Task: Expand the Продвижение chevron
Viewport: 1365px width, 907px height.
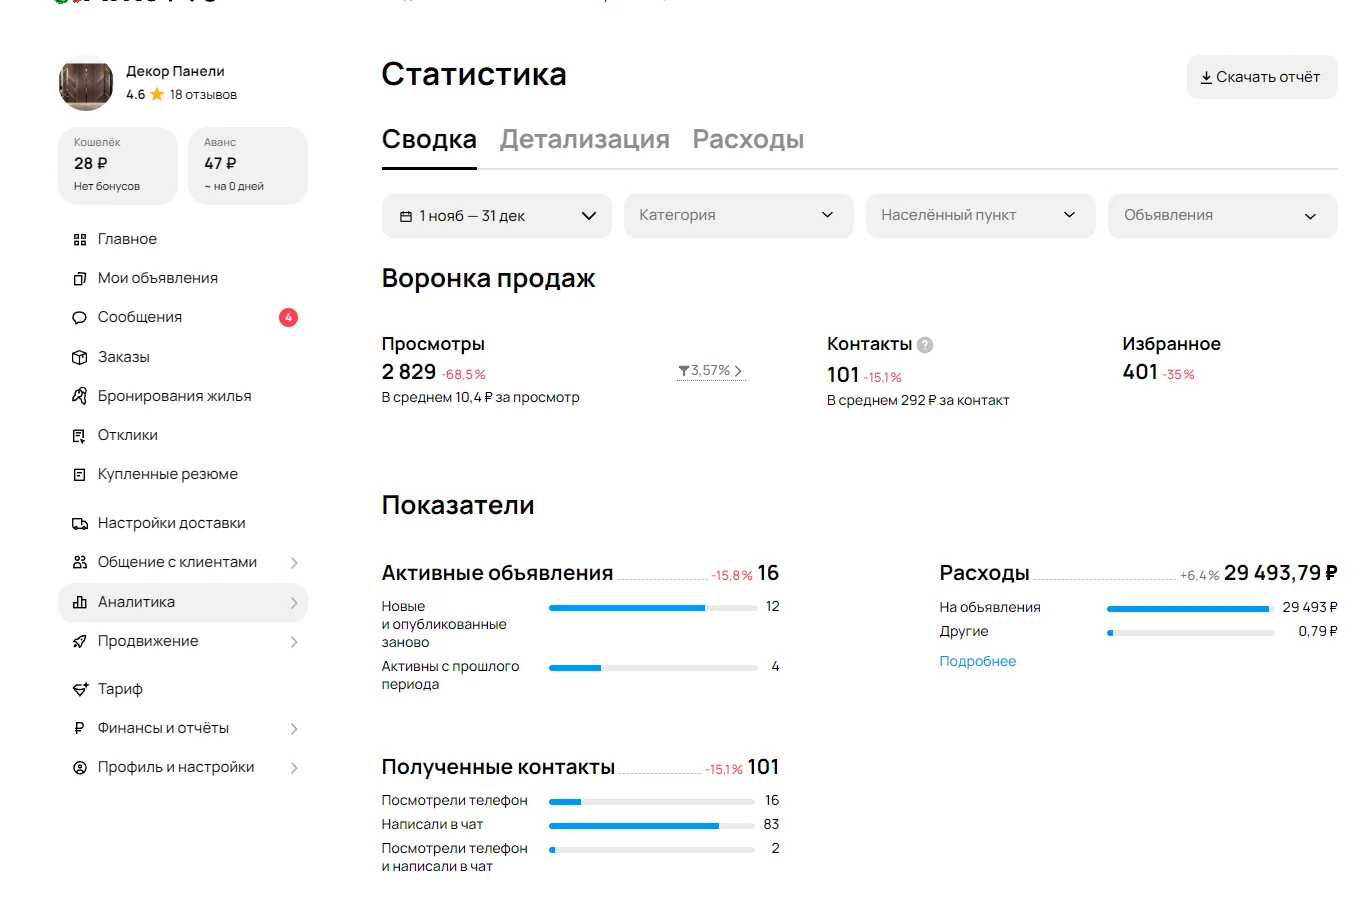Action: [294, 642]
